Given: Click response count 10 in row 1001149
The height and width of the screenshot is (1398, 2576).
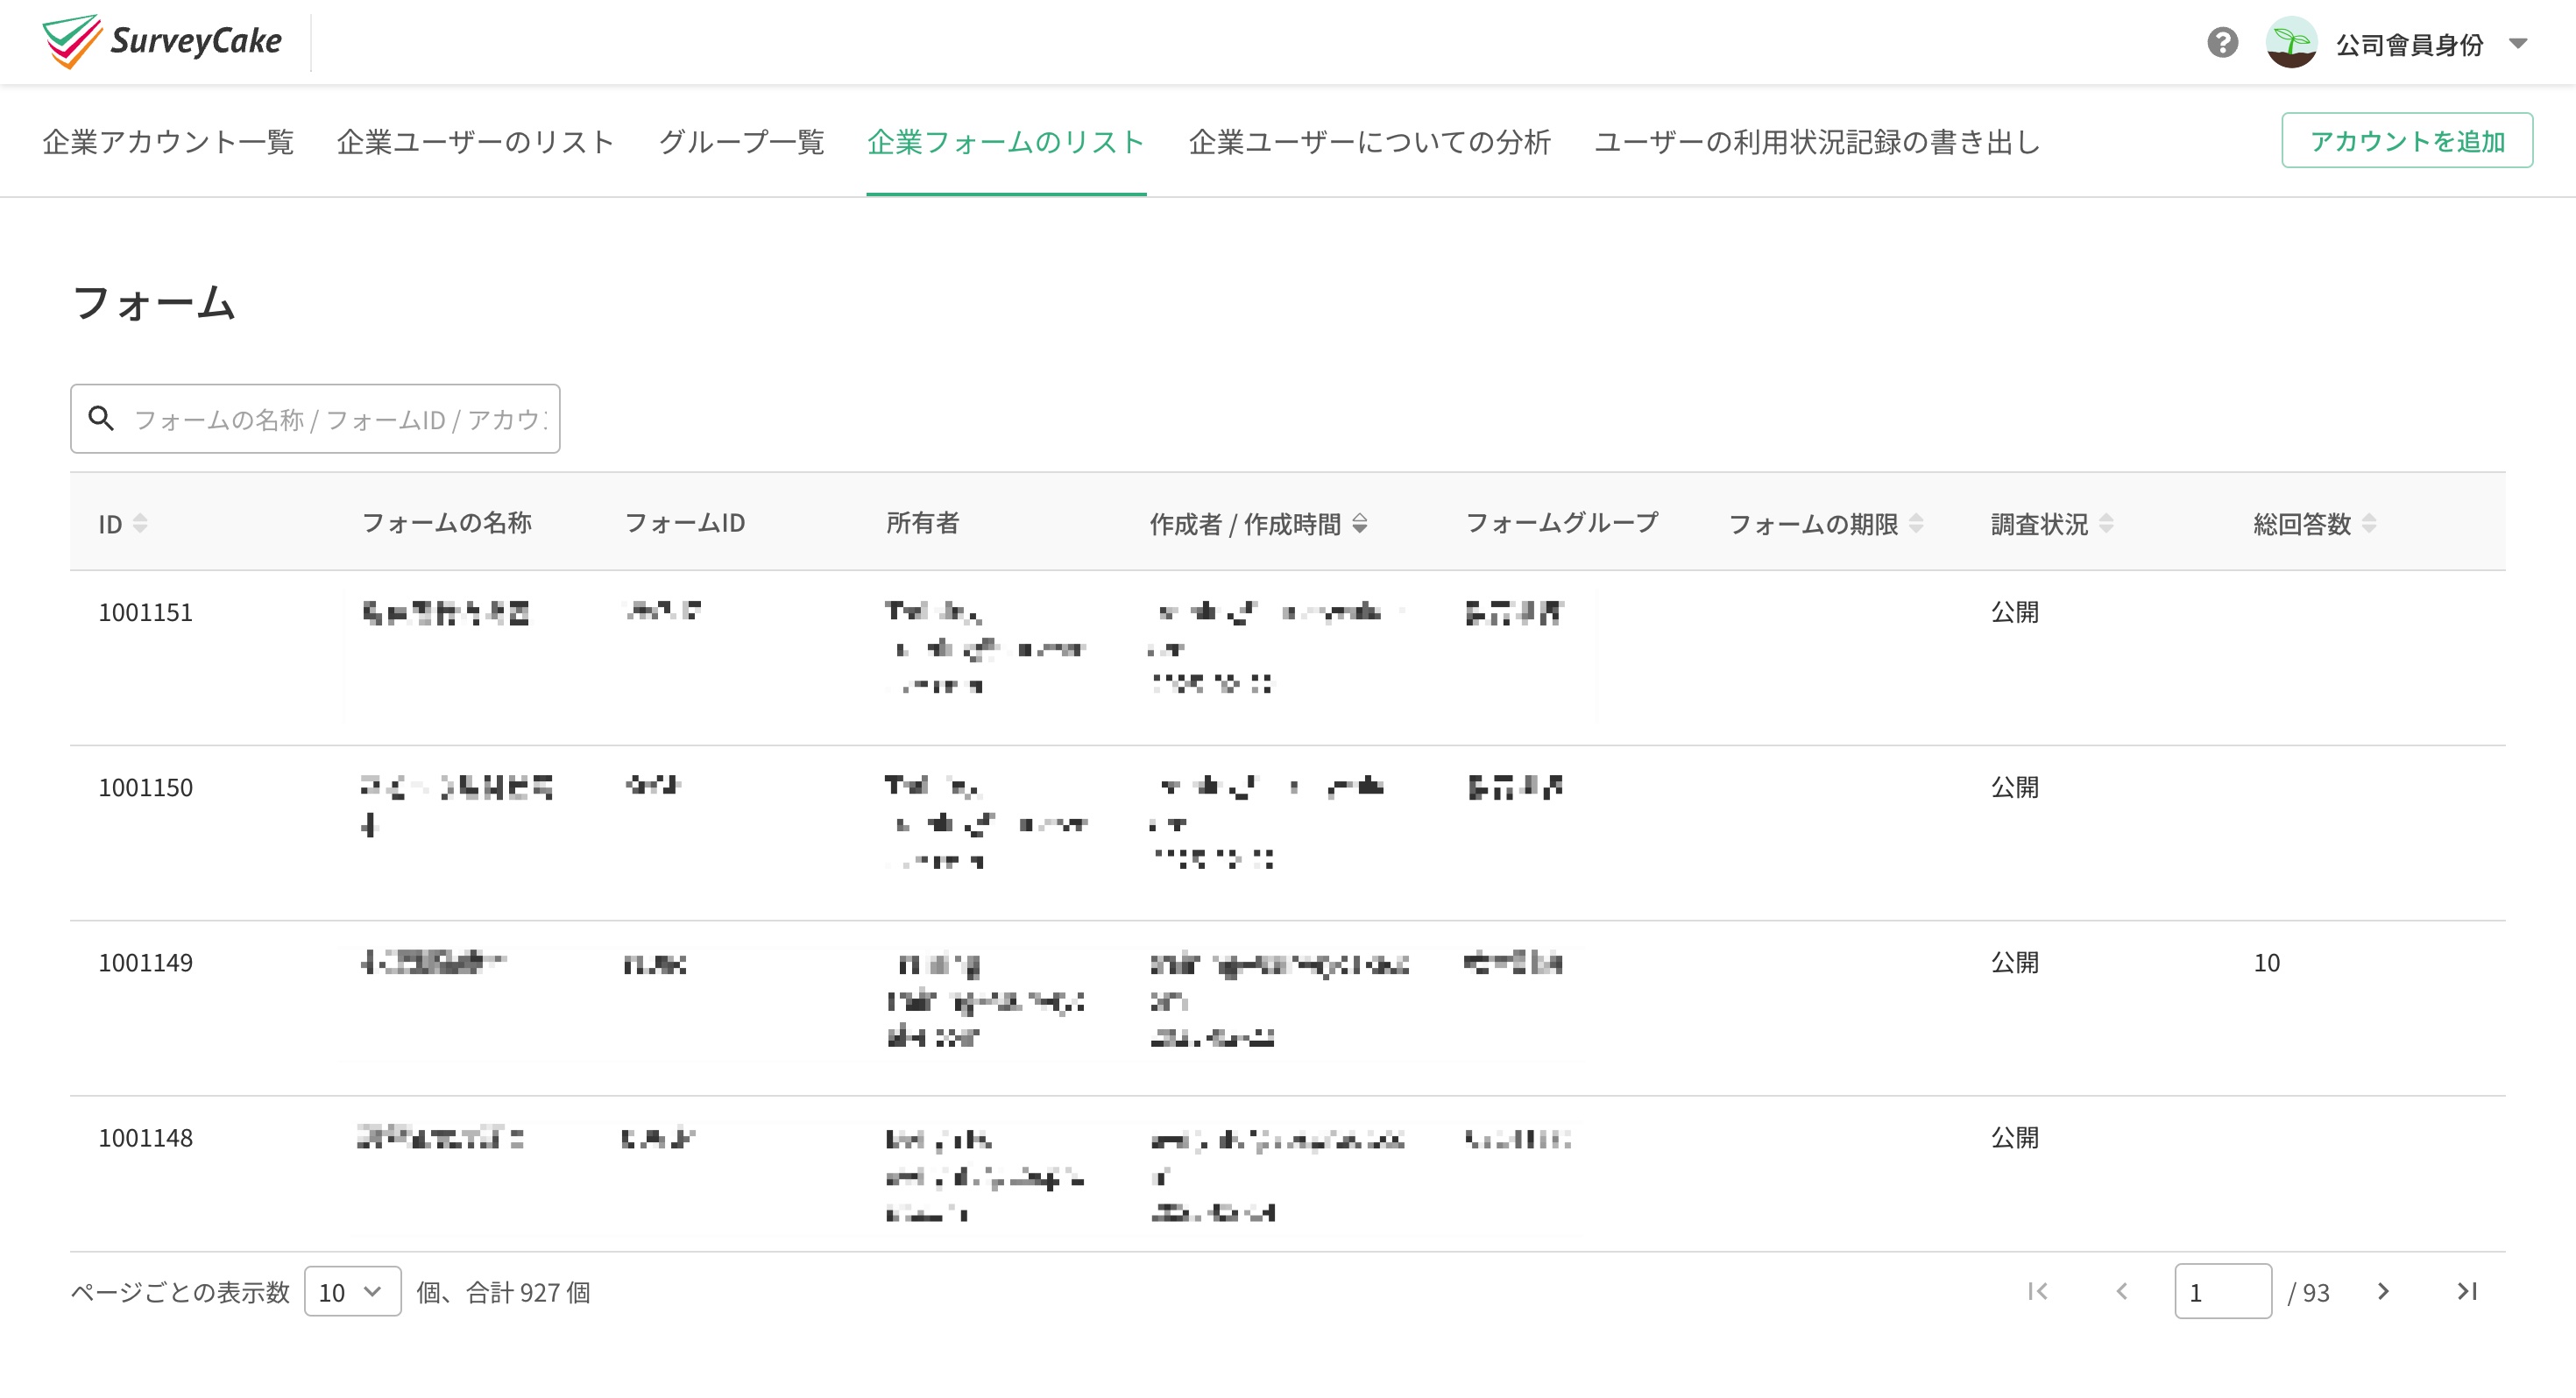Looking at the screenshot, I should click(2266, 962).
